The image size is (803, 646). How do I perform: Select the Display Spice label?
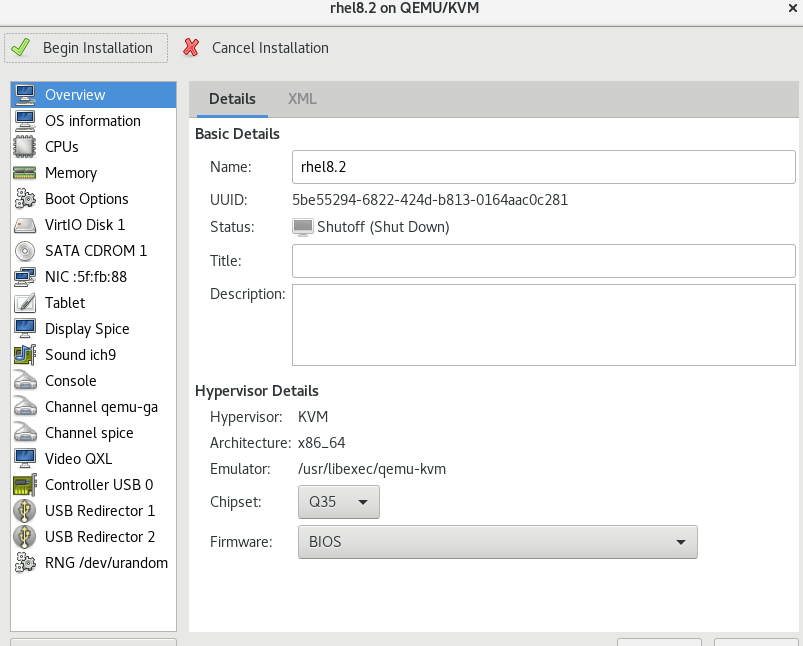point(87,329)
